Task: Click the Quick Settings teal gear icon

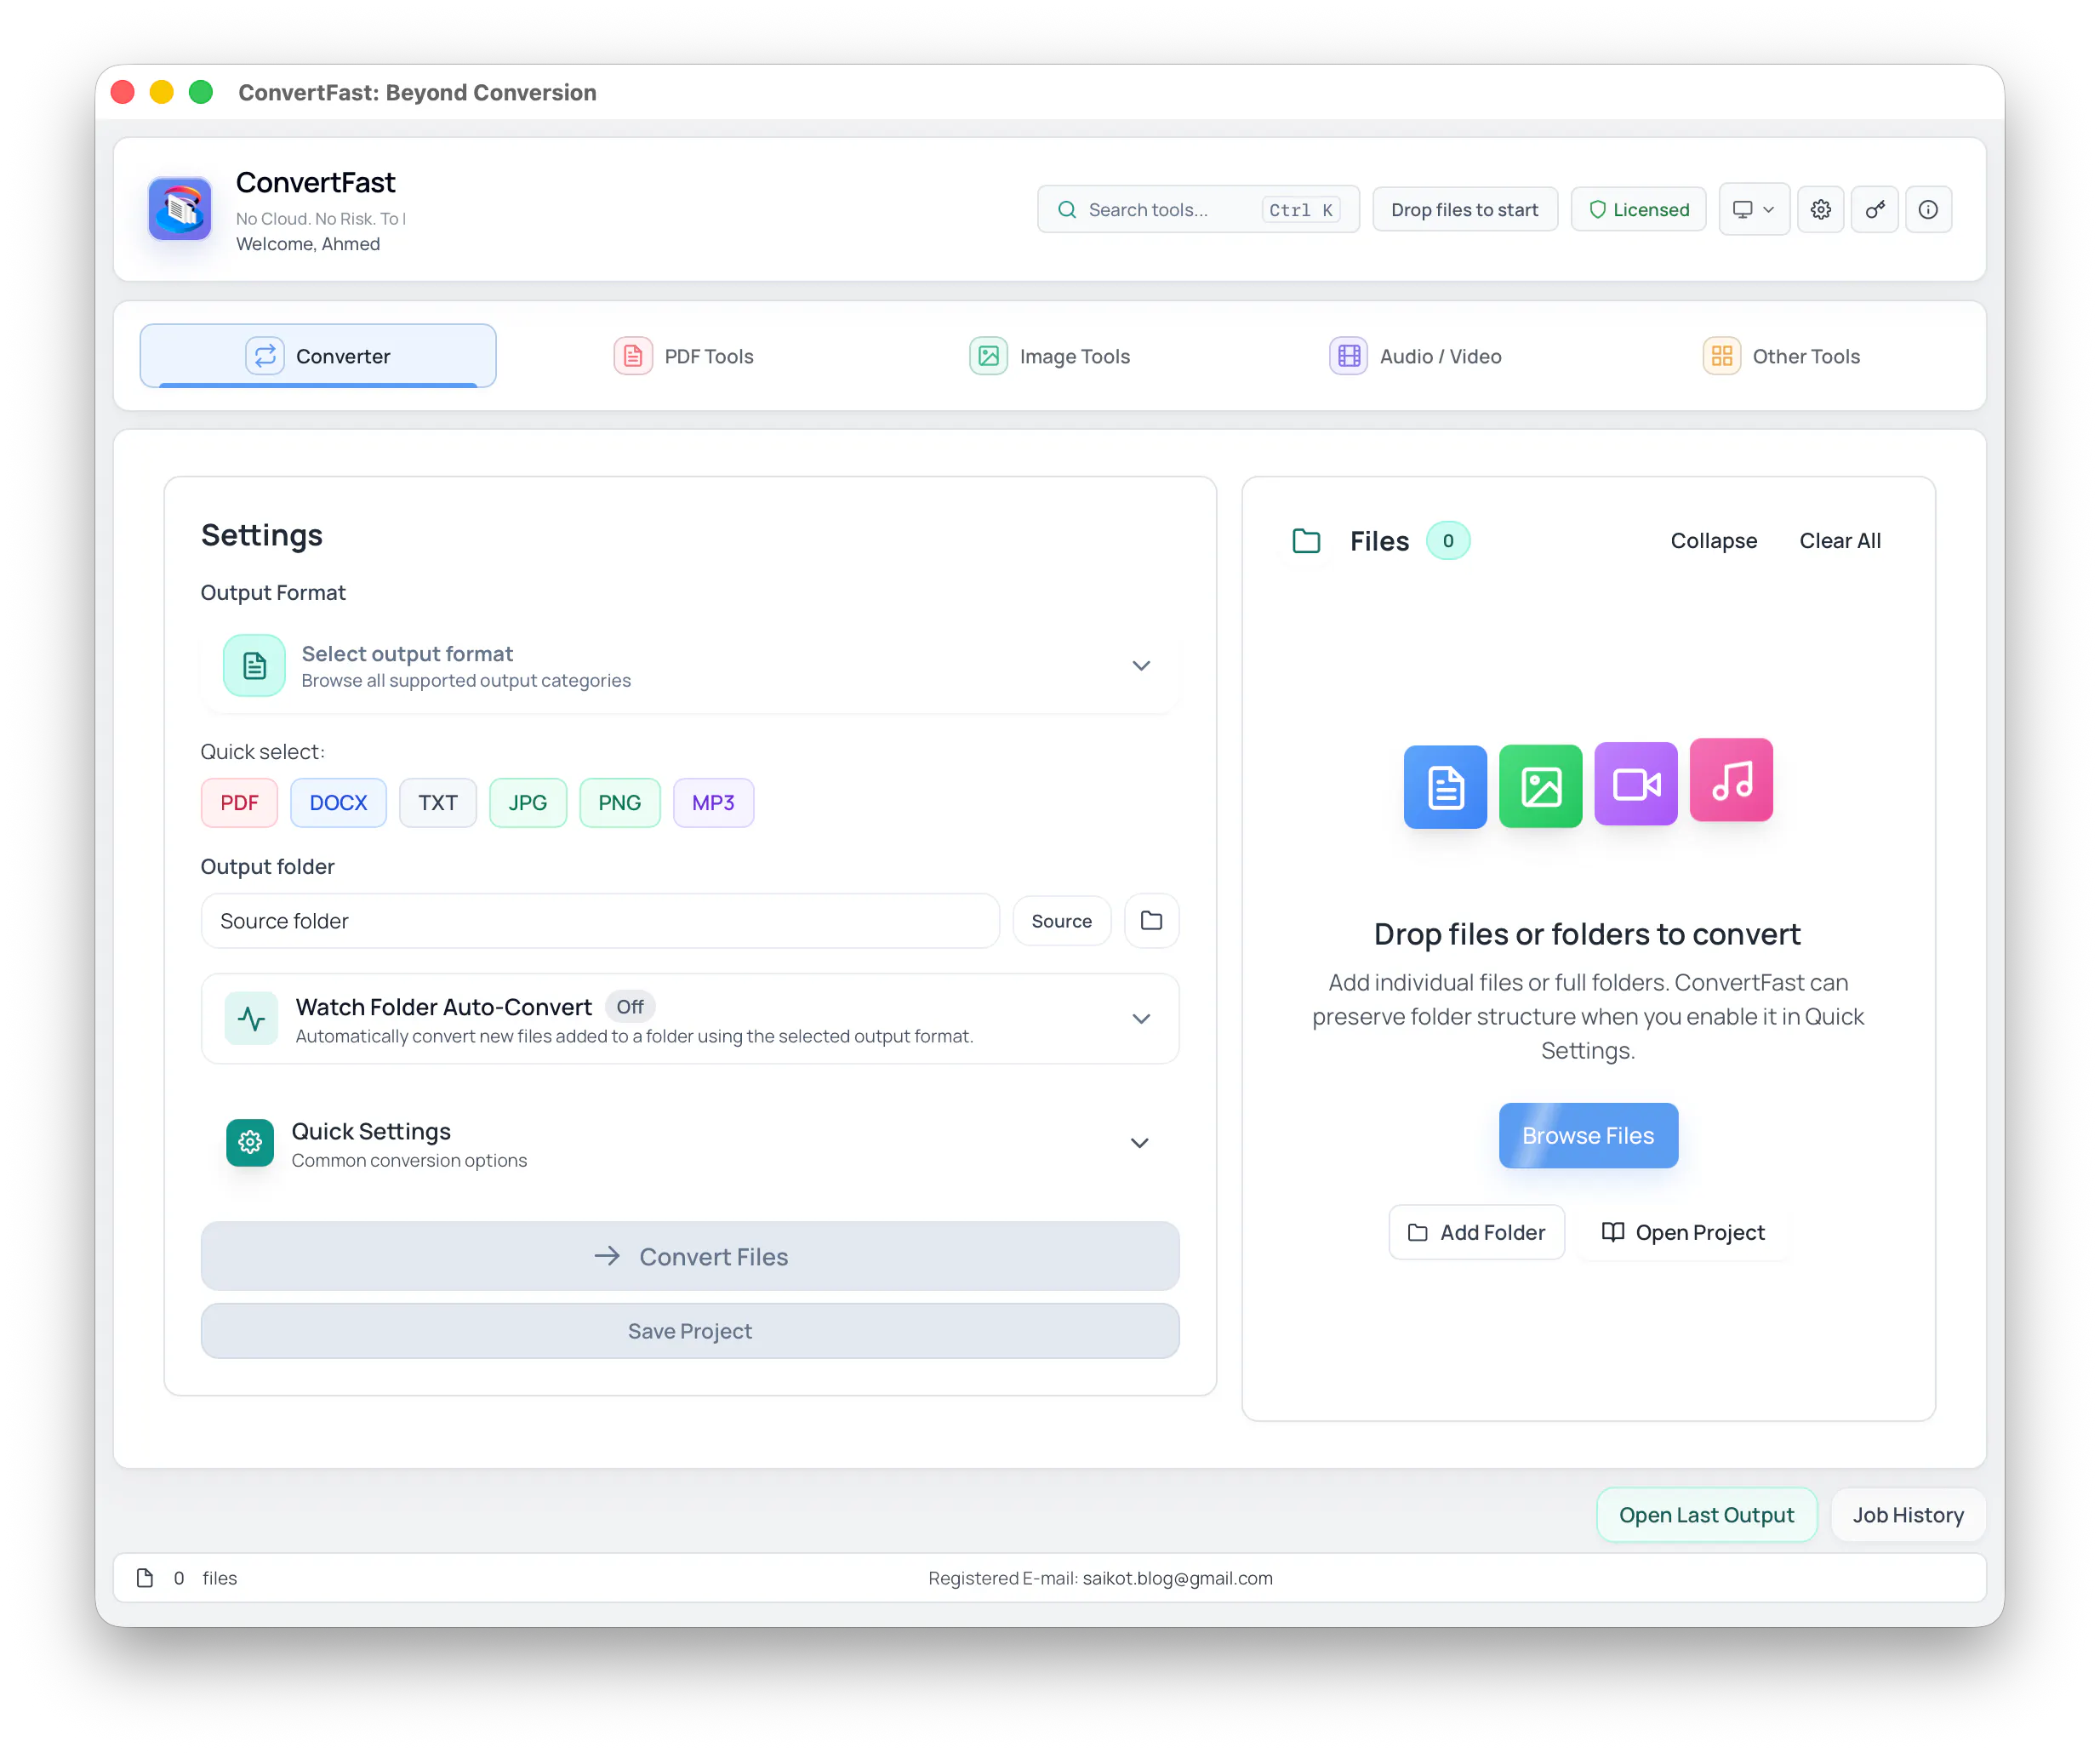Action: coord(250,1143)
